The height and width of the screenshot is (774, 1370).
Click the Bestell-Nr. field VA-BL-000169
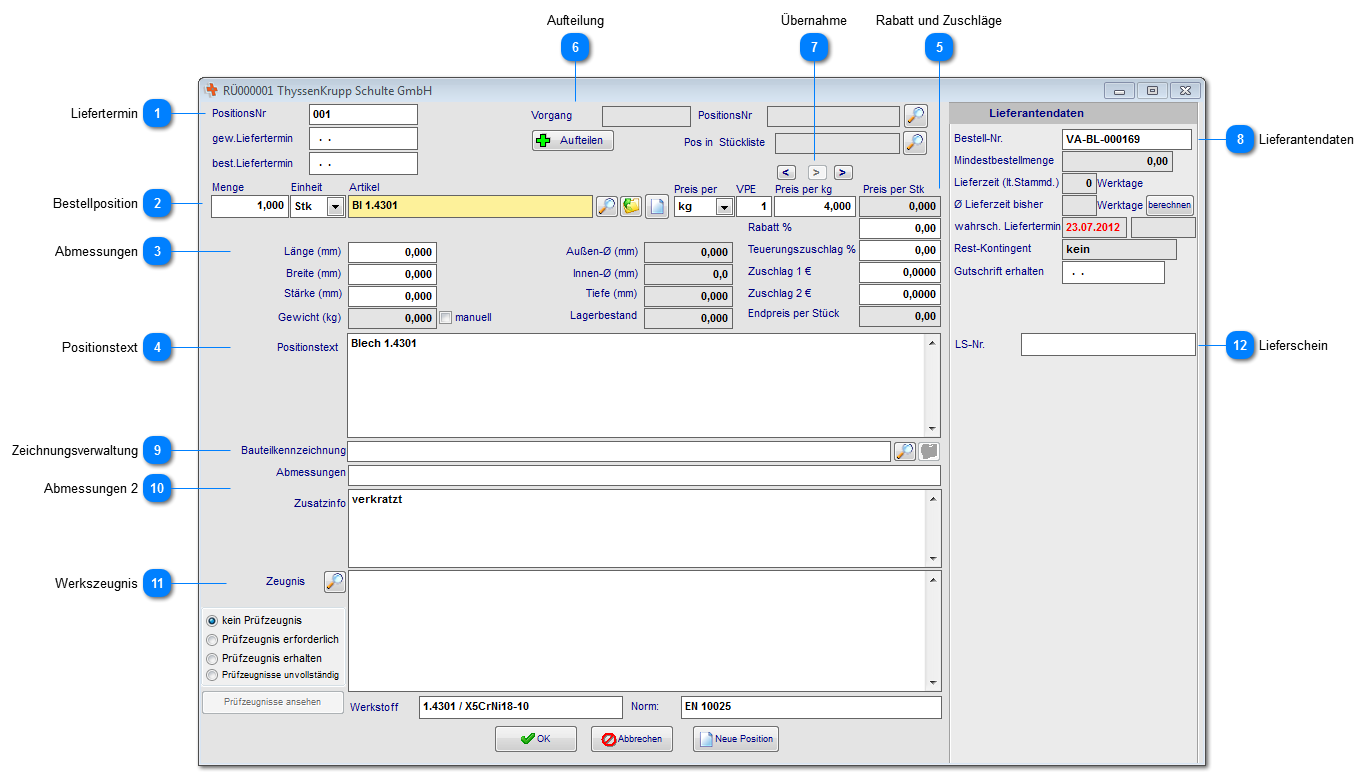(x=1127, y=139)
